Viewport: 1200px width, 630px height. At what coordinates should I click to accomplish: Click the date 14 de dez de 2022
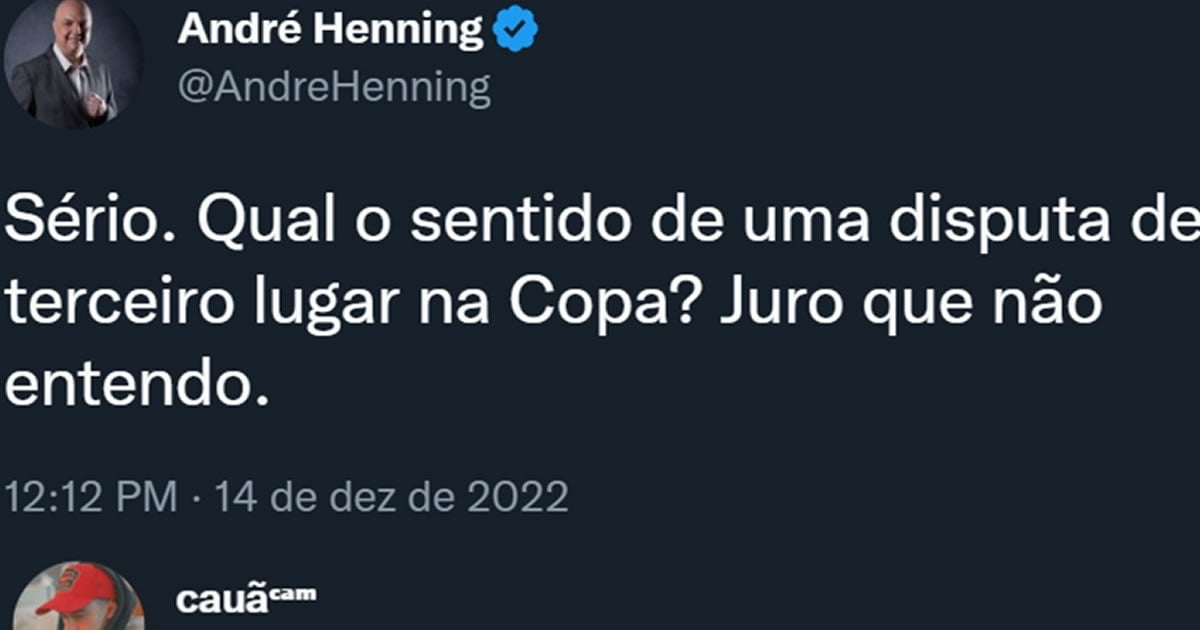tap(392, 497)
